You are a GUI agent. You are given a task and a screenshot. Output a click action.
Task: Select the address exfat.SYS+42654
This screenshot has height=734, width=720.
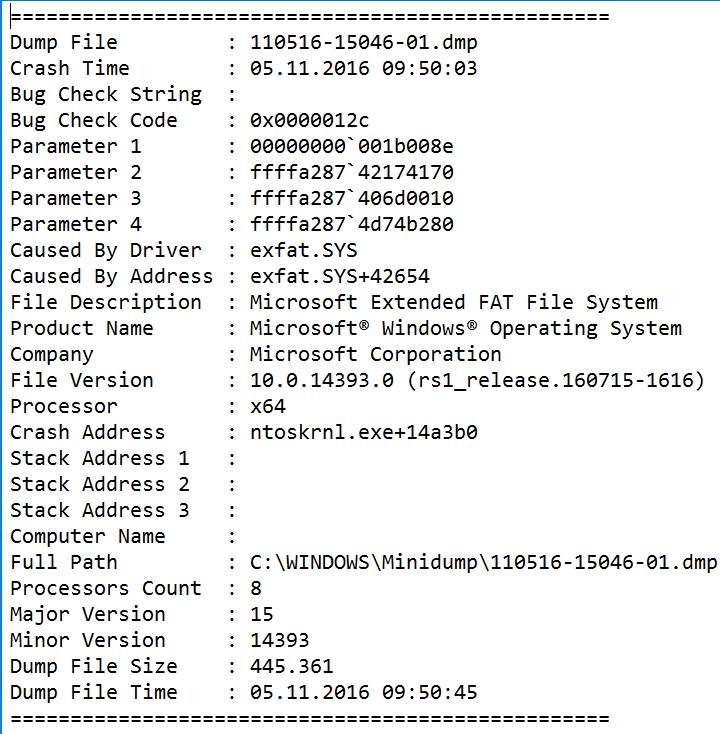click(x=340, y=277)
